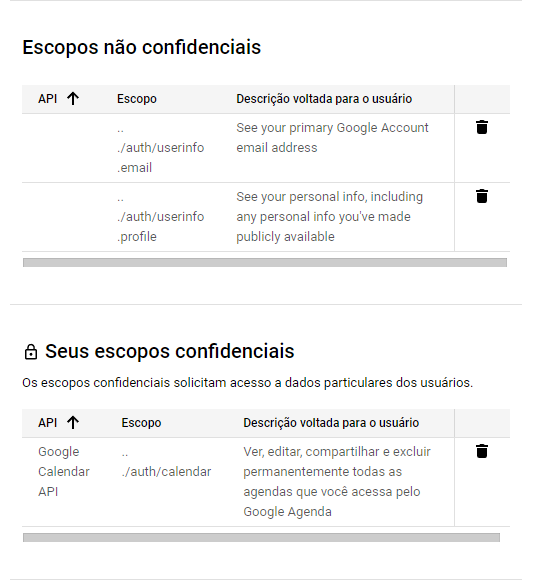Select Escopo column header in non-confidential table
The width and height of the screenshot is (536, 588).
coord(137,99)
